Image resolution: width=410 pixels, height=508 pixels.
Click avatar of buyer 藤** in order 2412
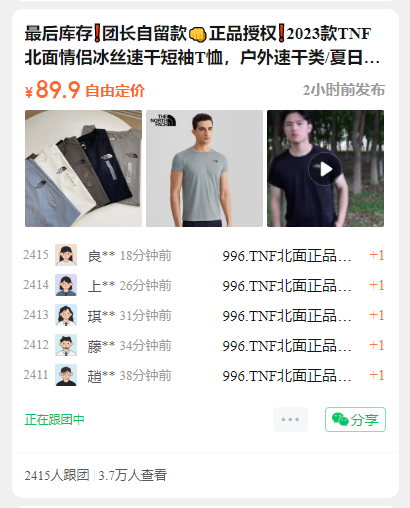pos(66,345)
